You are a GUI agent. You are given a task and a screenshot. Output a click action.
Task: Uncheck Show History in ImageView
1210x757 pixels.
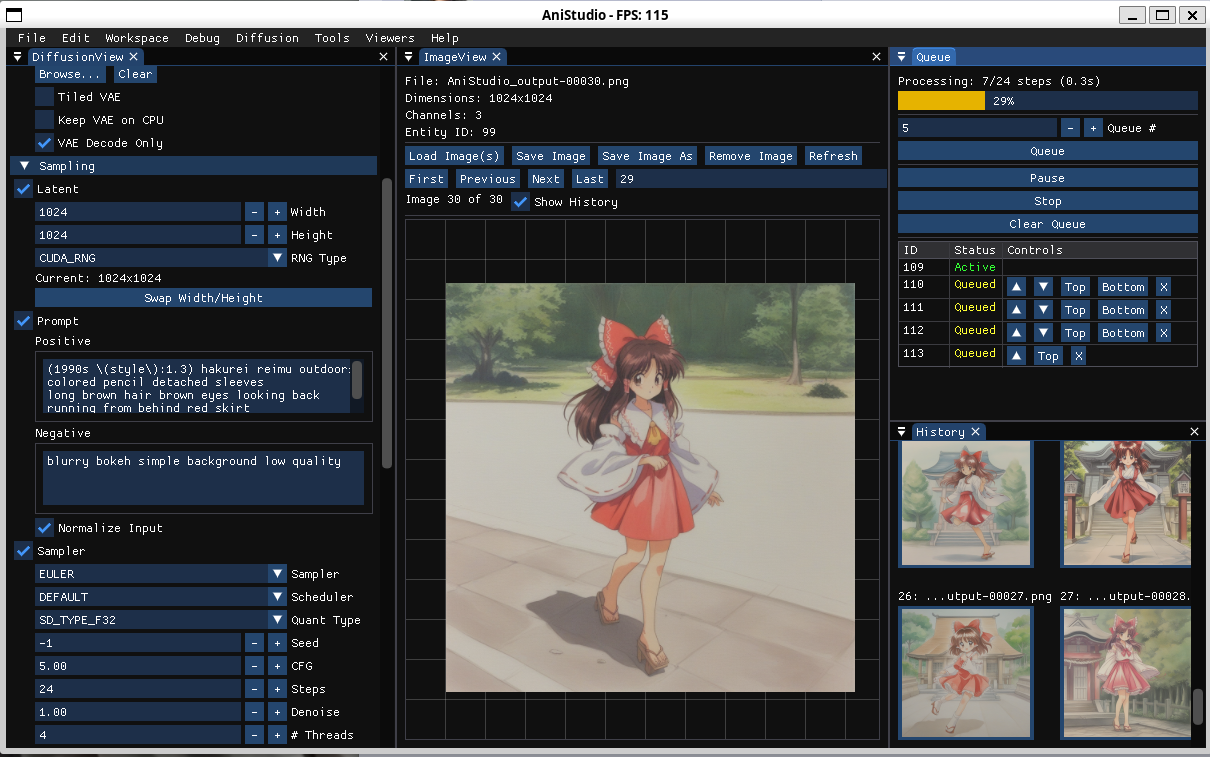(x=520, y=202)
